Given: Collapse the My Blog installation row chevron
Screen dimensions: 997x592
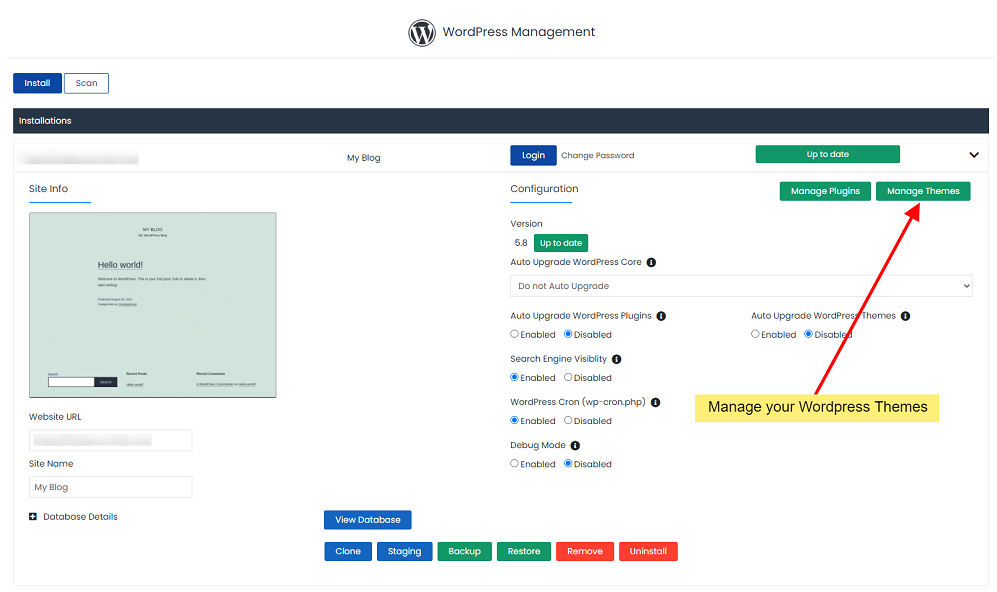Looking at the screenshot, I should click(972, 154).
